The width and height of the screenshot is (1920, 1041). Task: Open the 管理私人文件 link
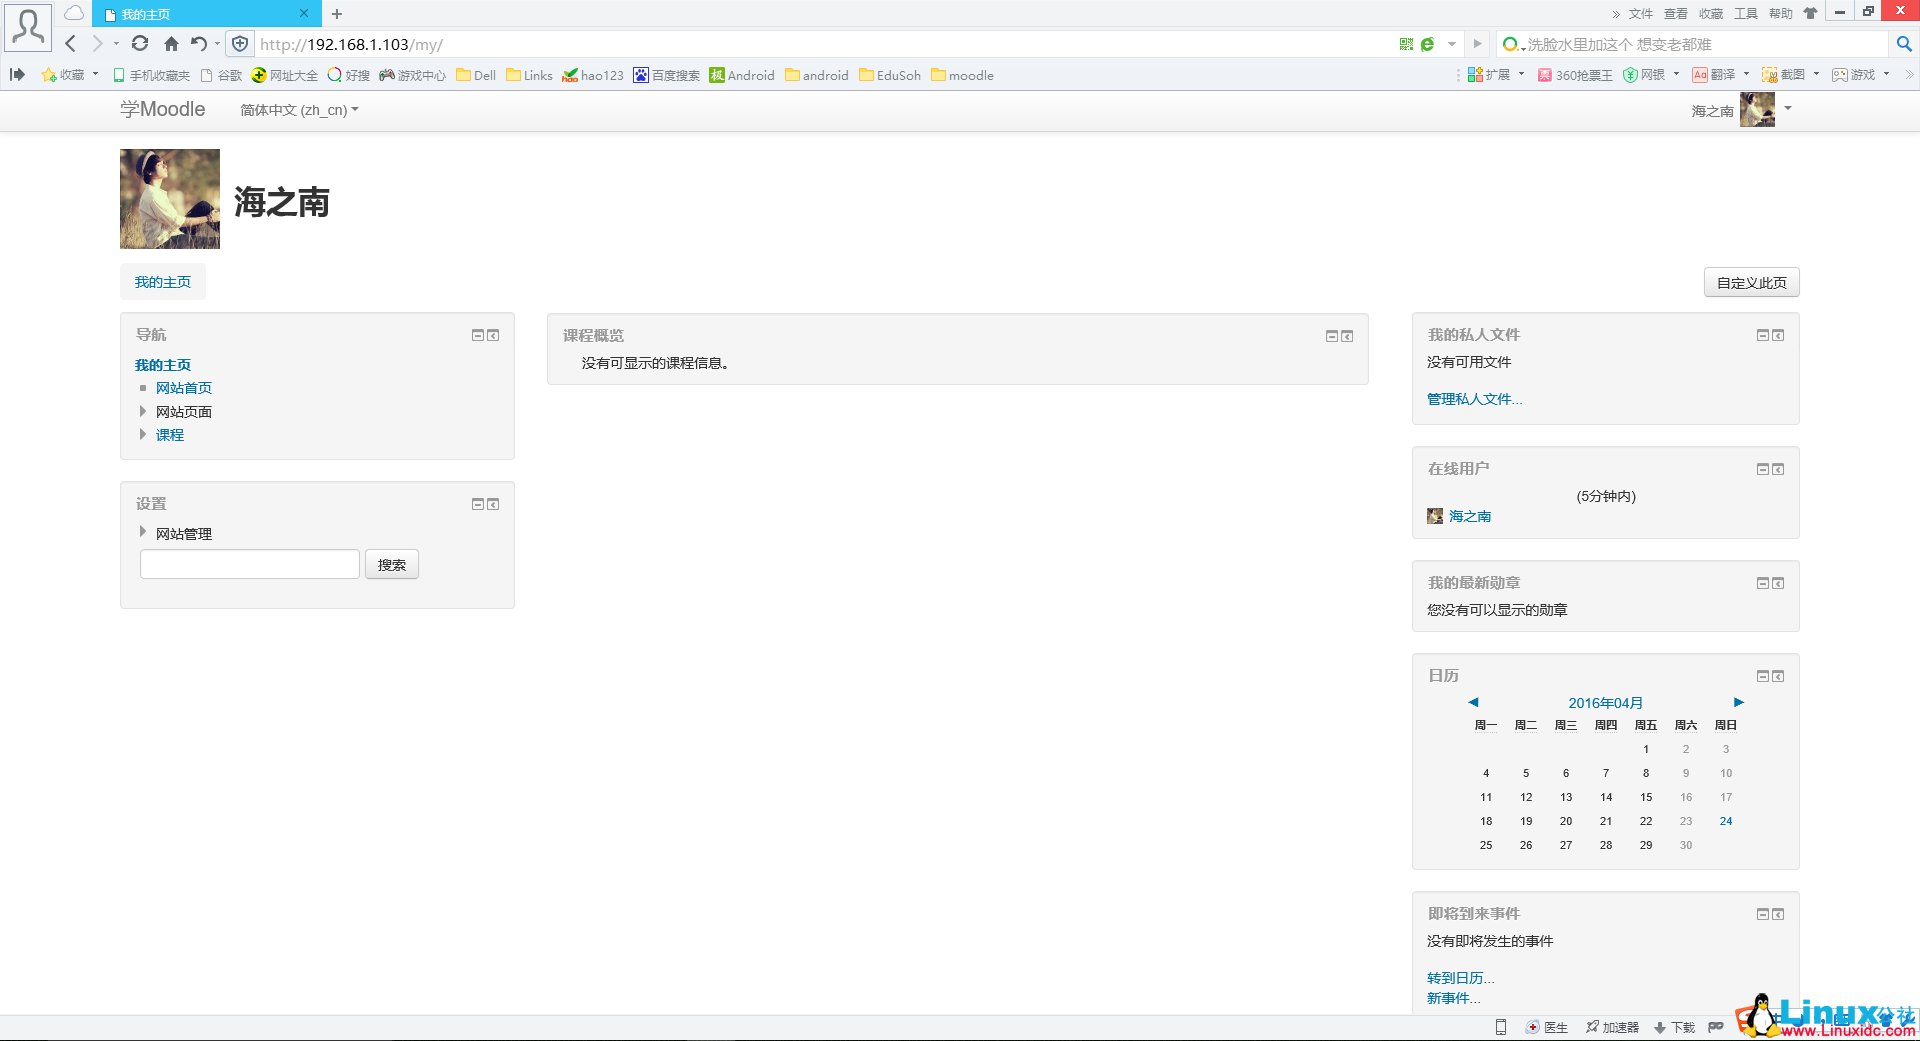[1474, 398]
